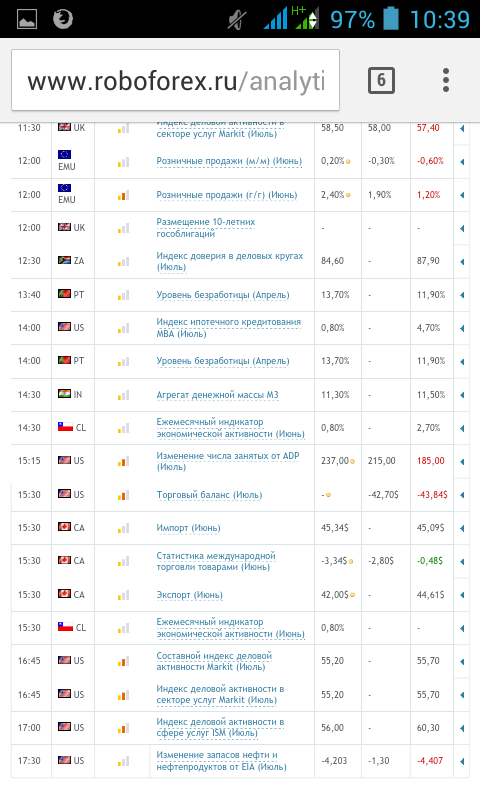Viewport: 480px width, 800px height.
Task: Expand details arrow for Агрегат денежной массы М3 row
Action: pyautogui.click(x=462, y=395)
